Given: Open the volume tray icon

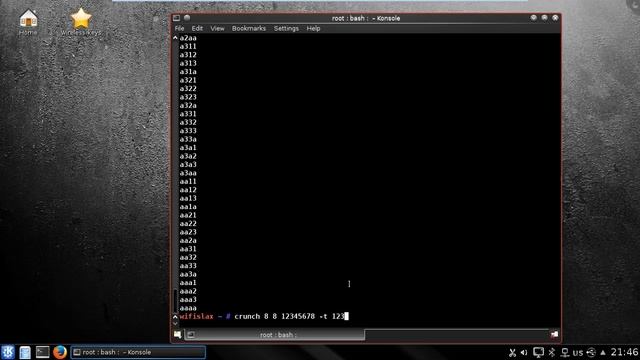Looking at the screenshot, I should pyautogui.click(x=524, y=353).
